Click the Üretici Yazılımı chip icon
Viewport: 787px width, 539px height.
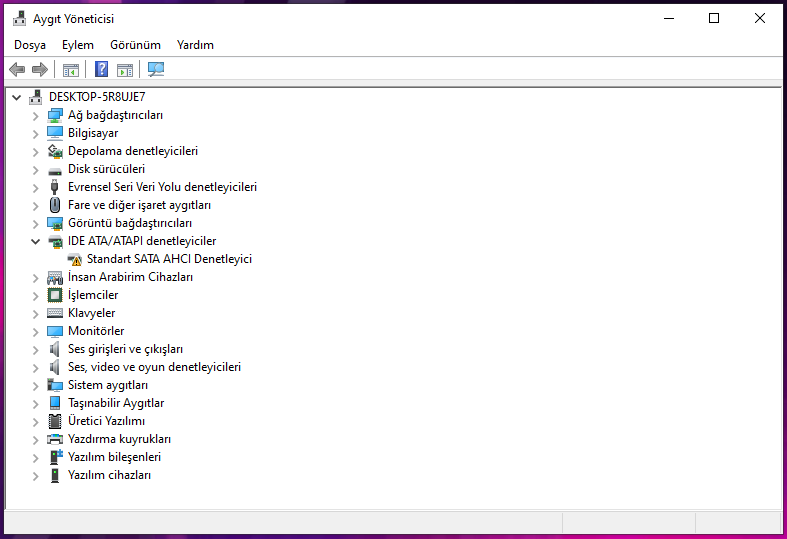[55, 421]
